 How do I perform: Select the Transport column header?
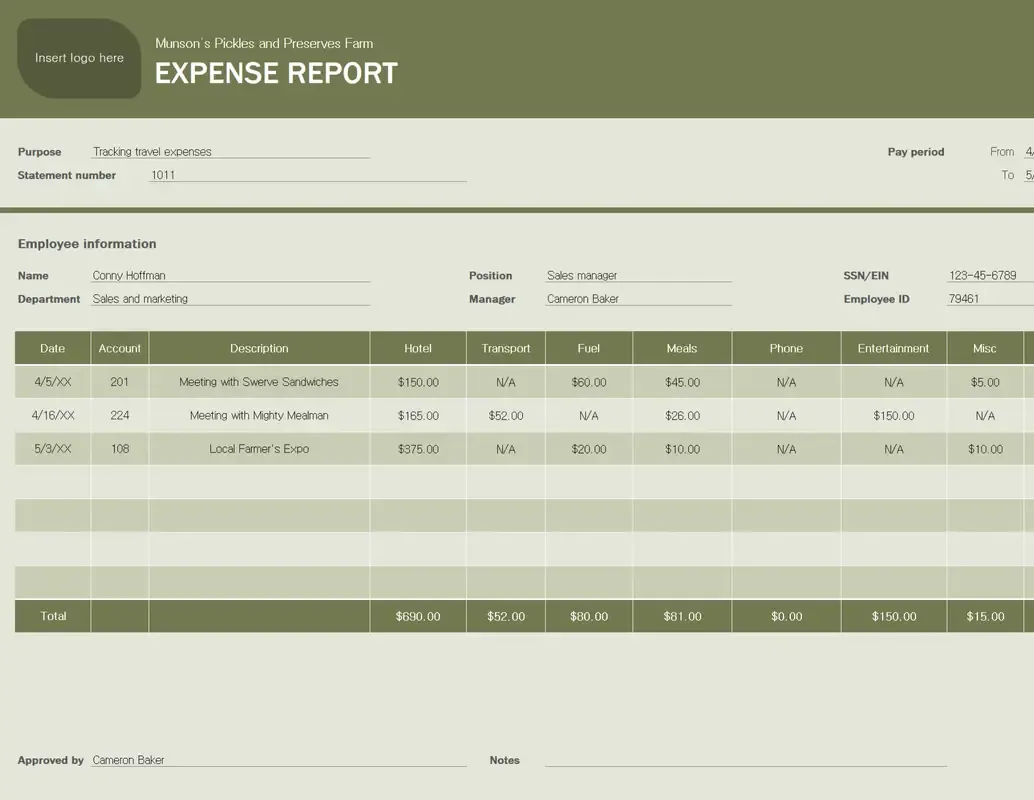point(506,348)
